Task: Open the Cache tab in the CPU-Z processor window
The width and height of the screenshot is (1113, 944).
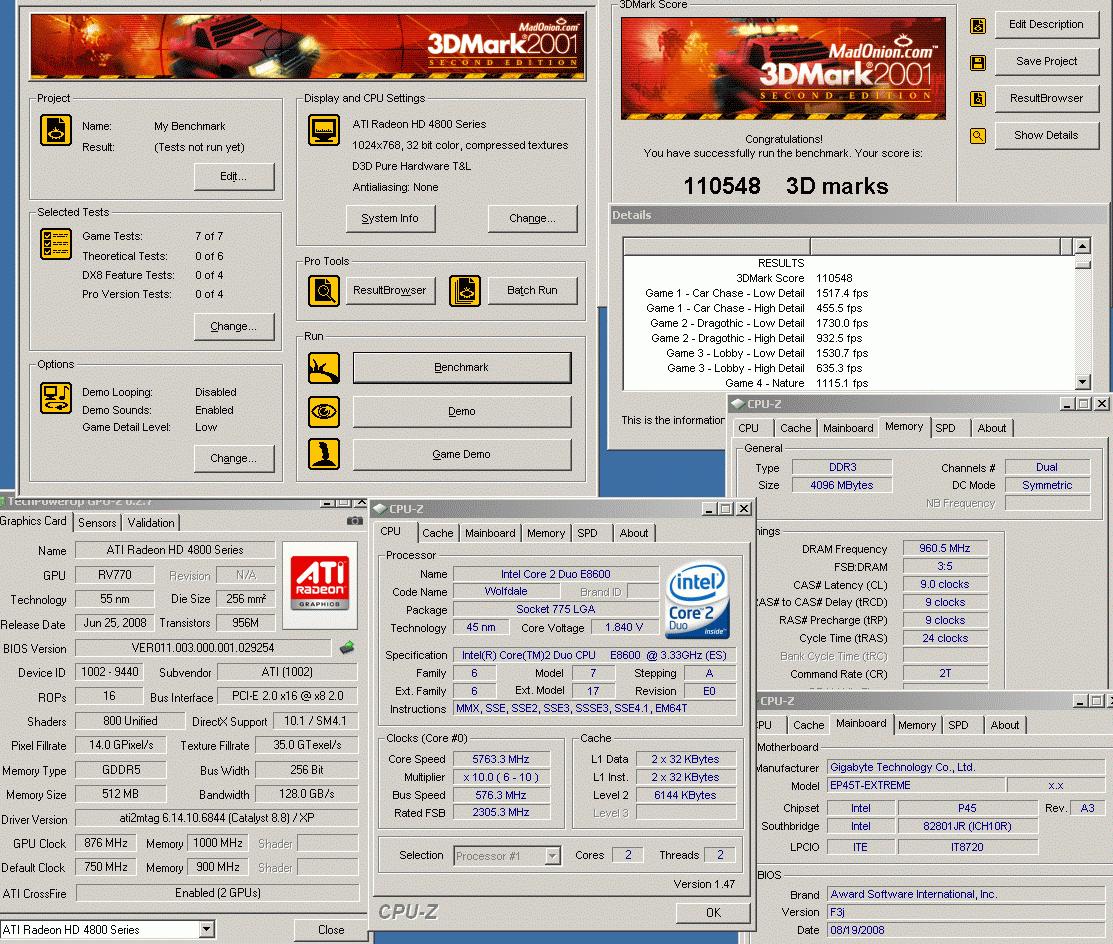Action: (437, 533)
